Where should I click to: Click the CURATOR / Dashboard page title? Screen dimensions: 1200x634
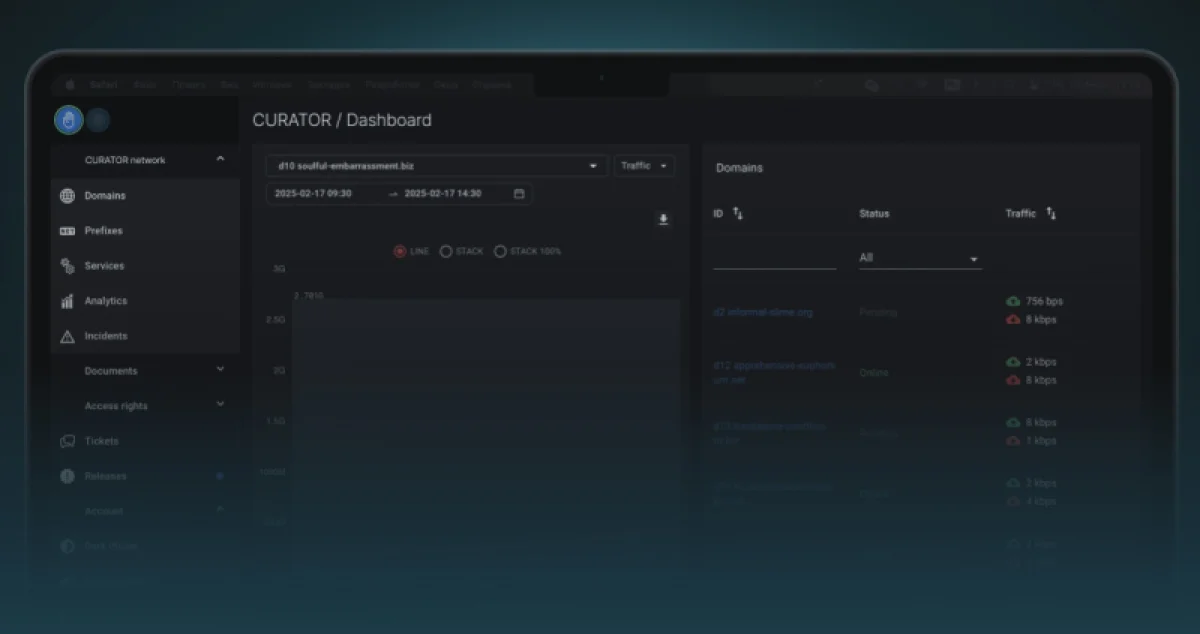point(342,120)
